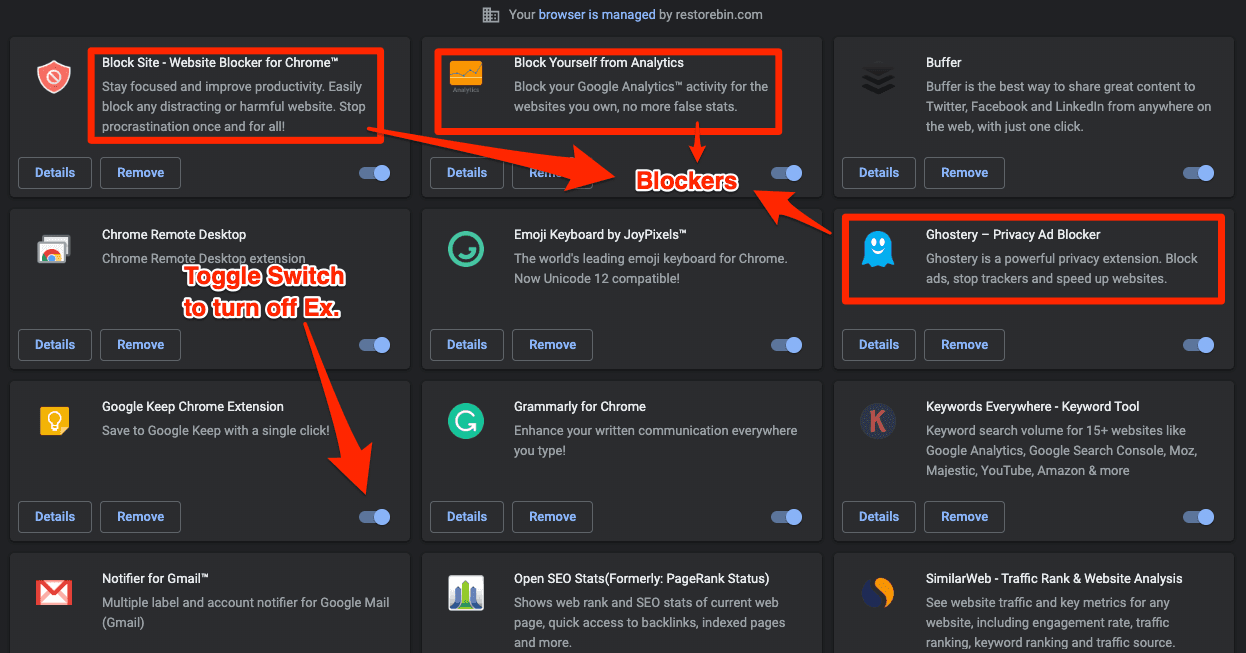1246x653 pixels.
Task: Click 'Notifier for Gmail™' title text
Action: (155, 579)
